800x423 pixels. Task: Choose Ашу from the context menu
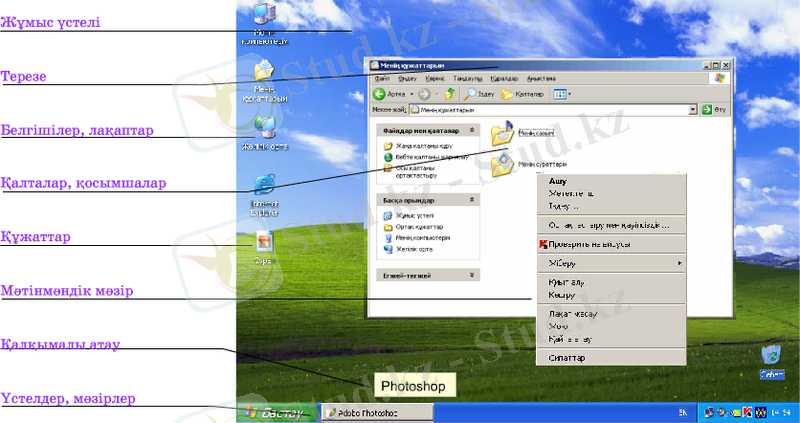[557, 181]
